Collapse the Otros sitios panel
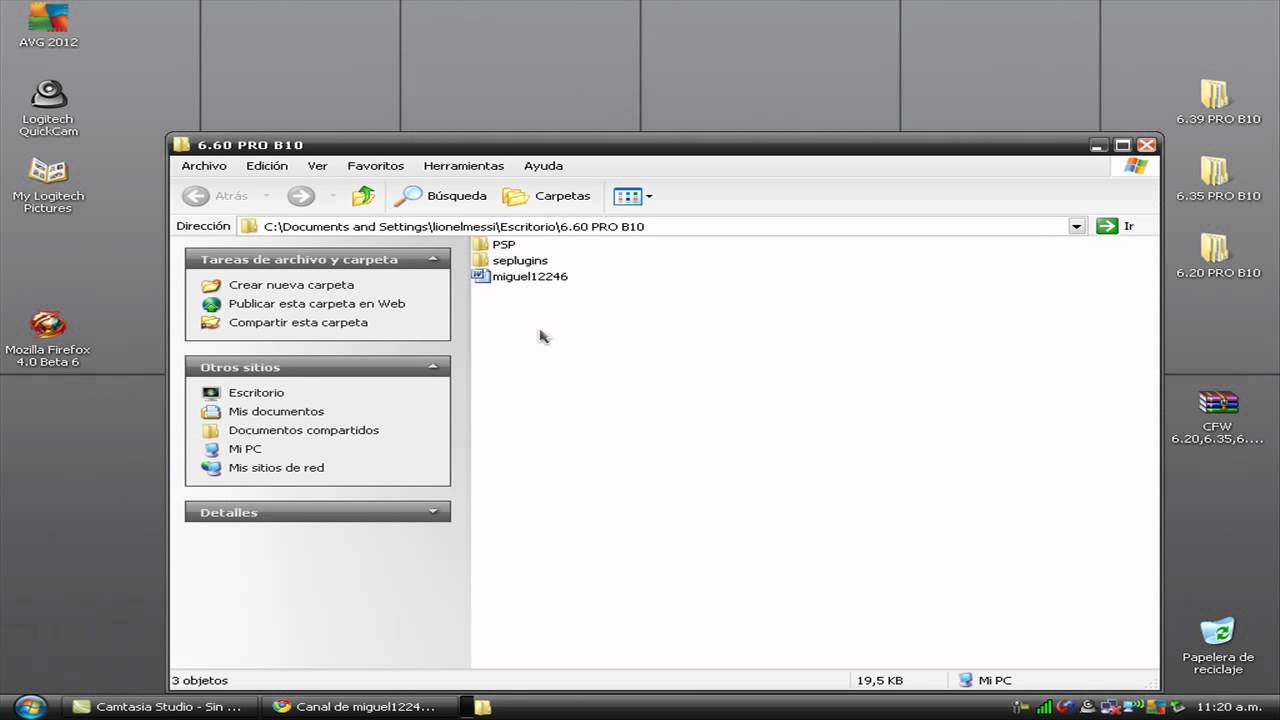 pos(433,367)
